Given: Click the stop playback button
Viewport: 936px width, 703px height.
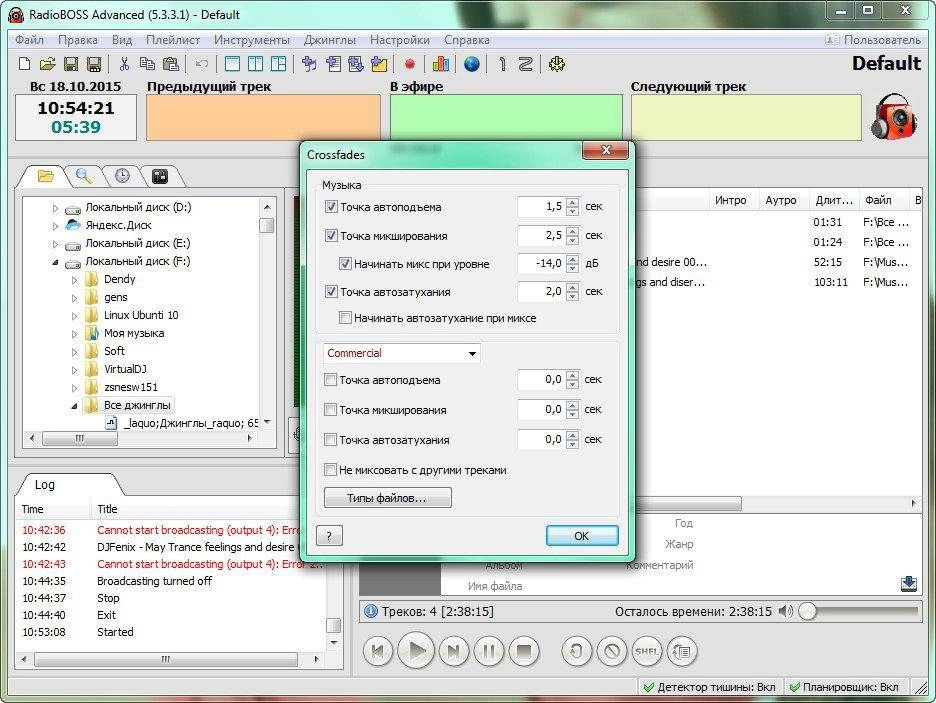Looking at the screenshot, I should pyautogui.click(x=524, y=651).
